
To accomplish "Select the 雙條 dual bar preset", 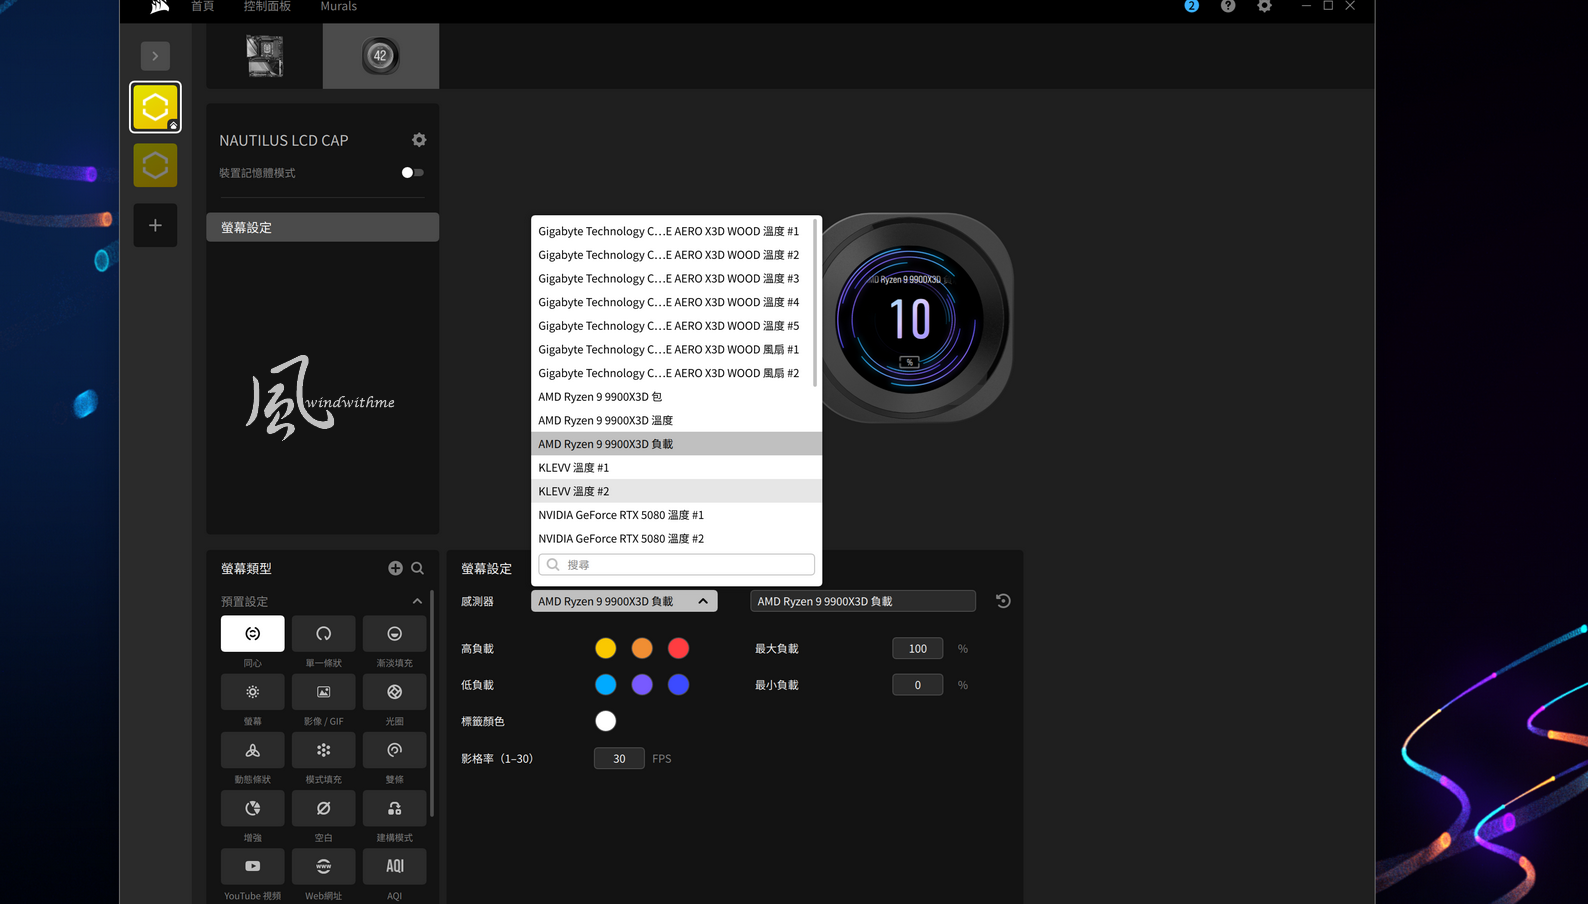I will tap(395, 750).
